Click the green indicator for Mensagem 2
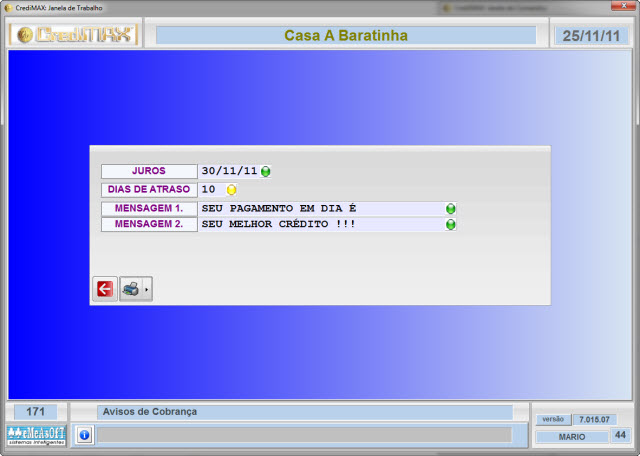Viewport: 640px width, 456px height. [x=451, y=225]
